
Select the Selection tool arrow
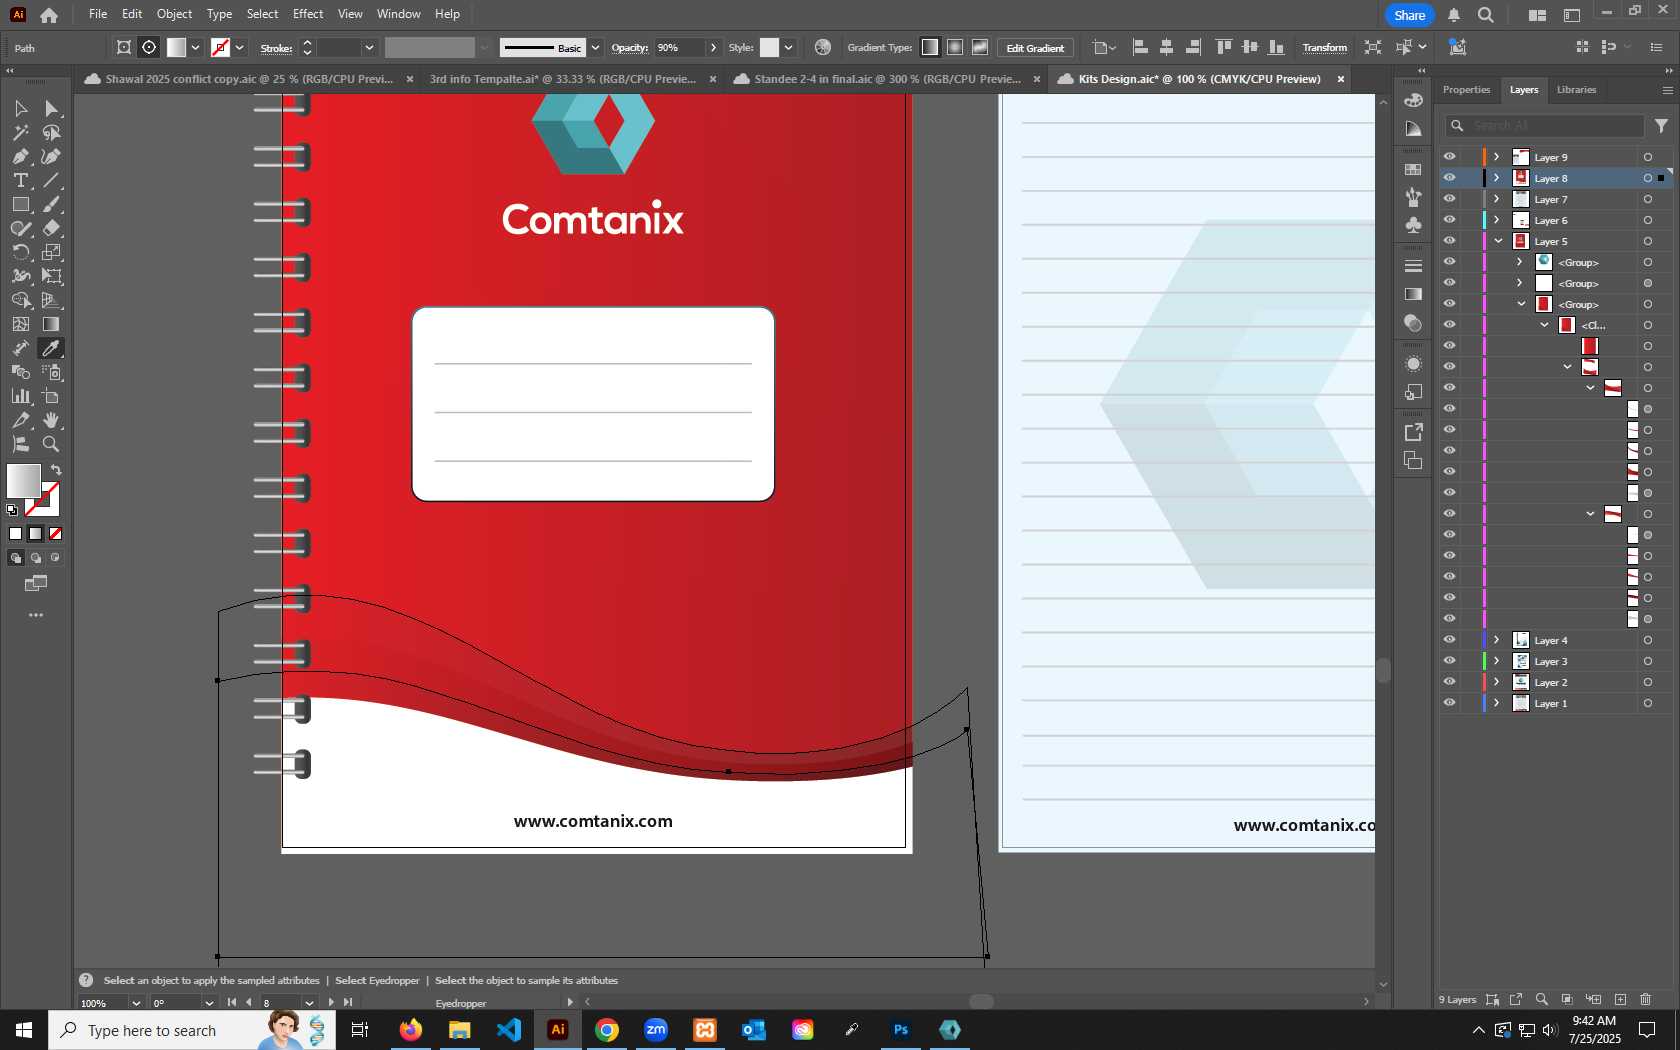[x=20, y=108]
